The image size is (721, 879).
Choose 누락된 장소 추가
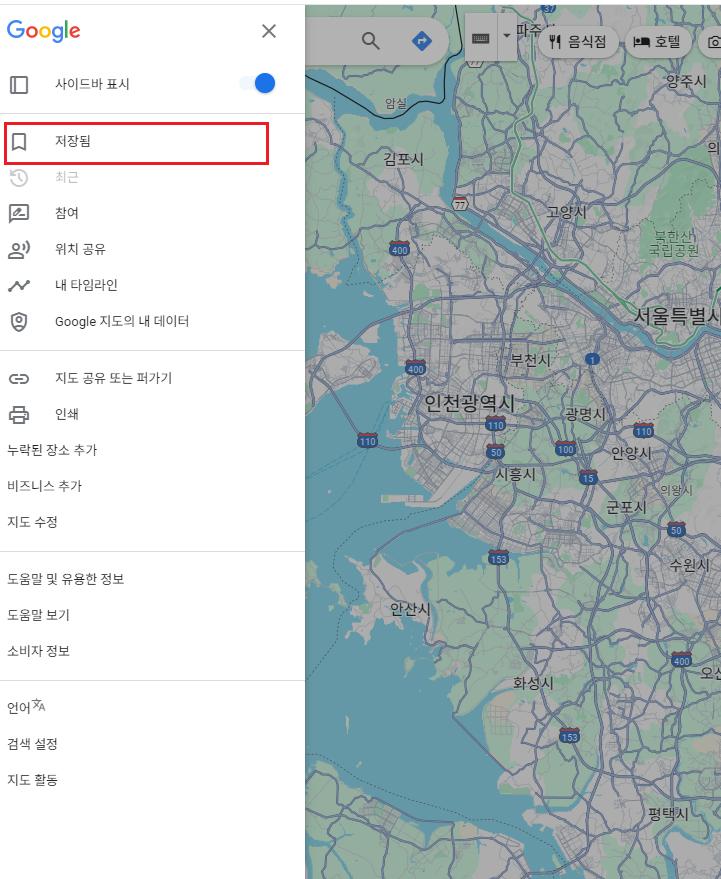(x=52, y=450)
